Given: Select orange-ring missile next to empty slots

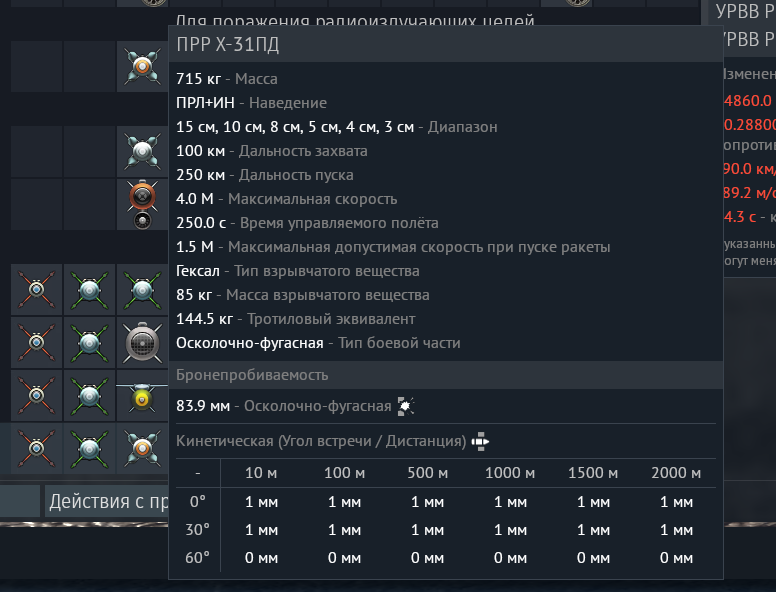Looking at the screenshot, I should 143,66.
